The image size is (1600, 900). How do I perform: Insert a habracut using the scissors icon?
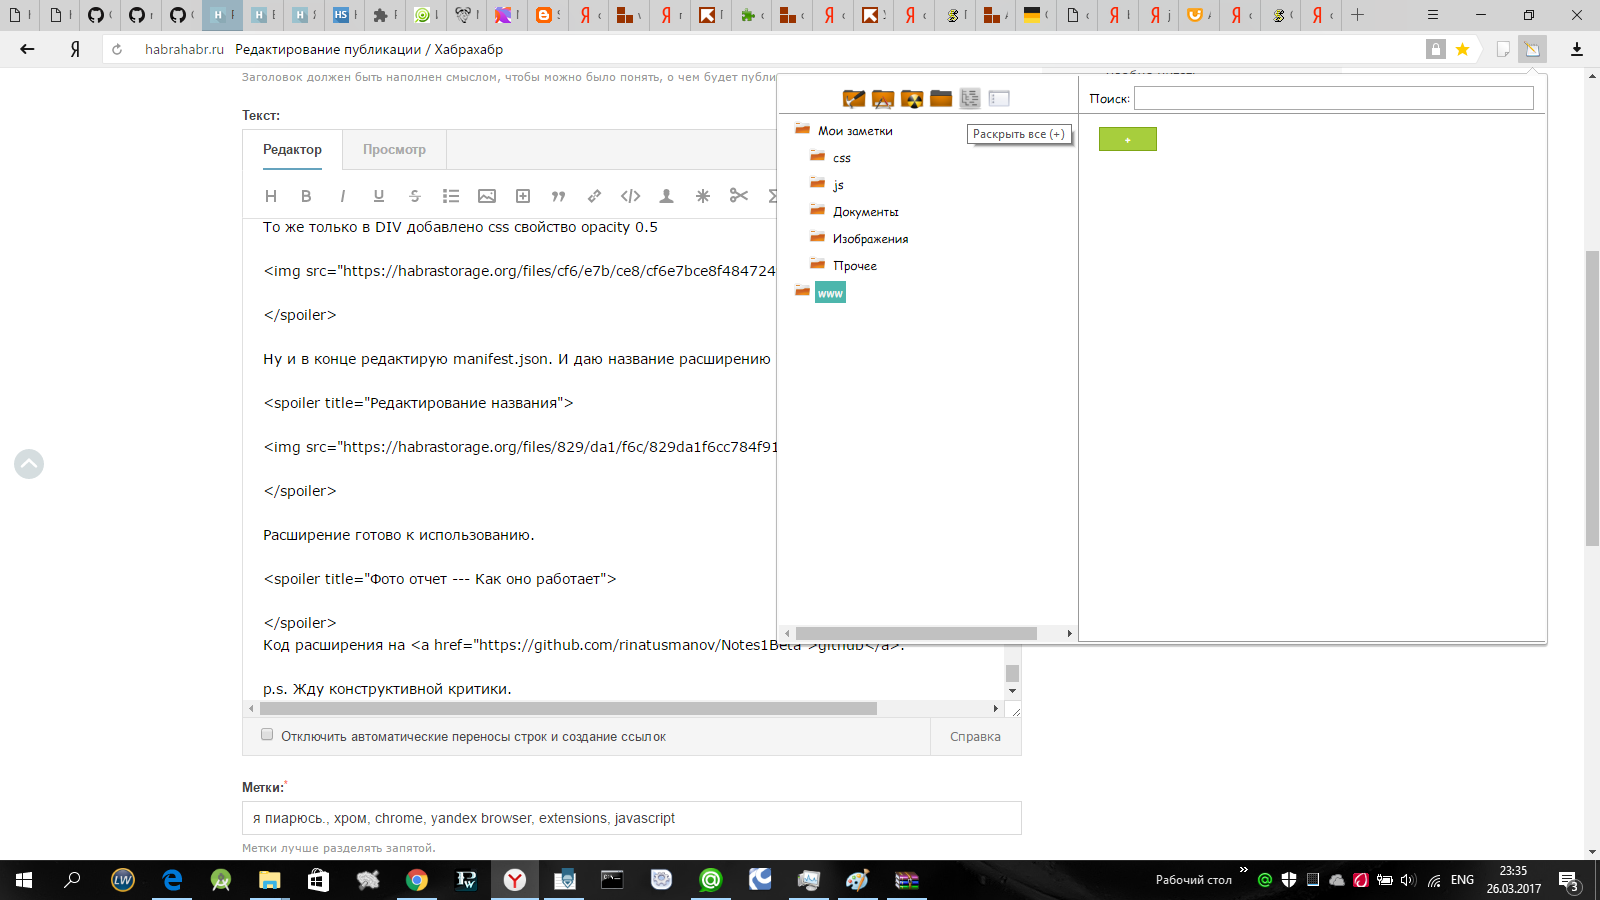coord(738,196)
